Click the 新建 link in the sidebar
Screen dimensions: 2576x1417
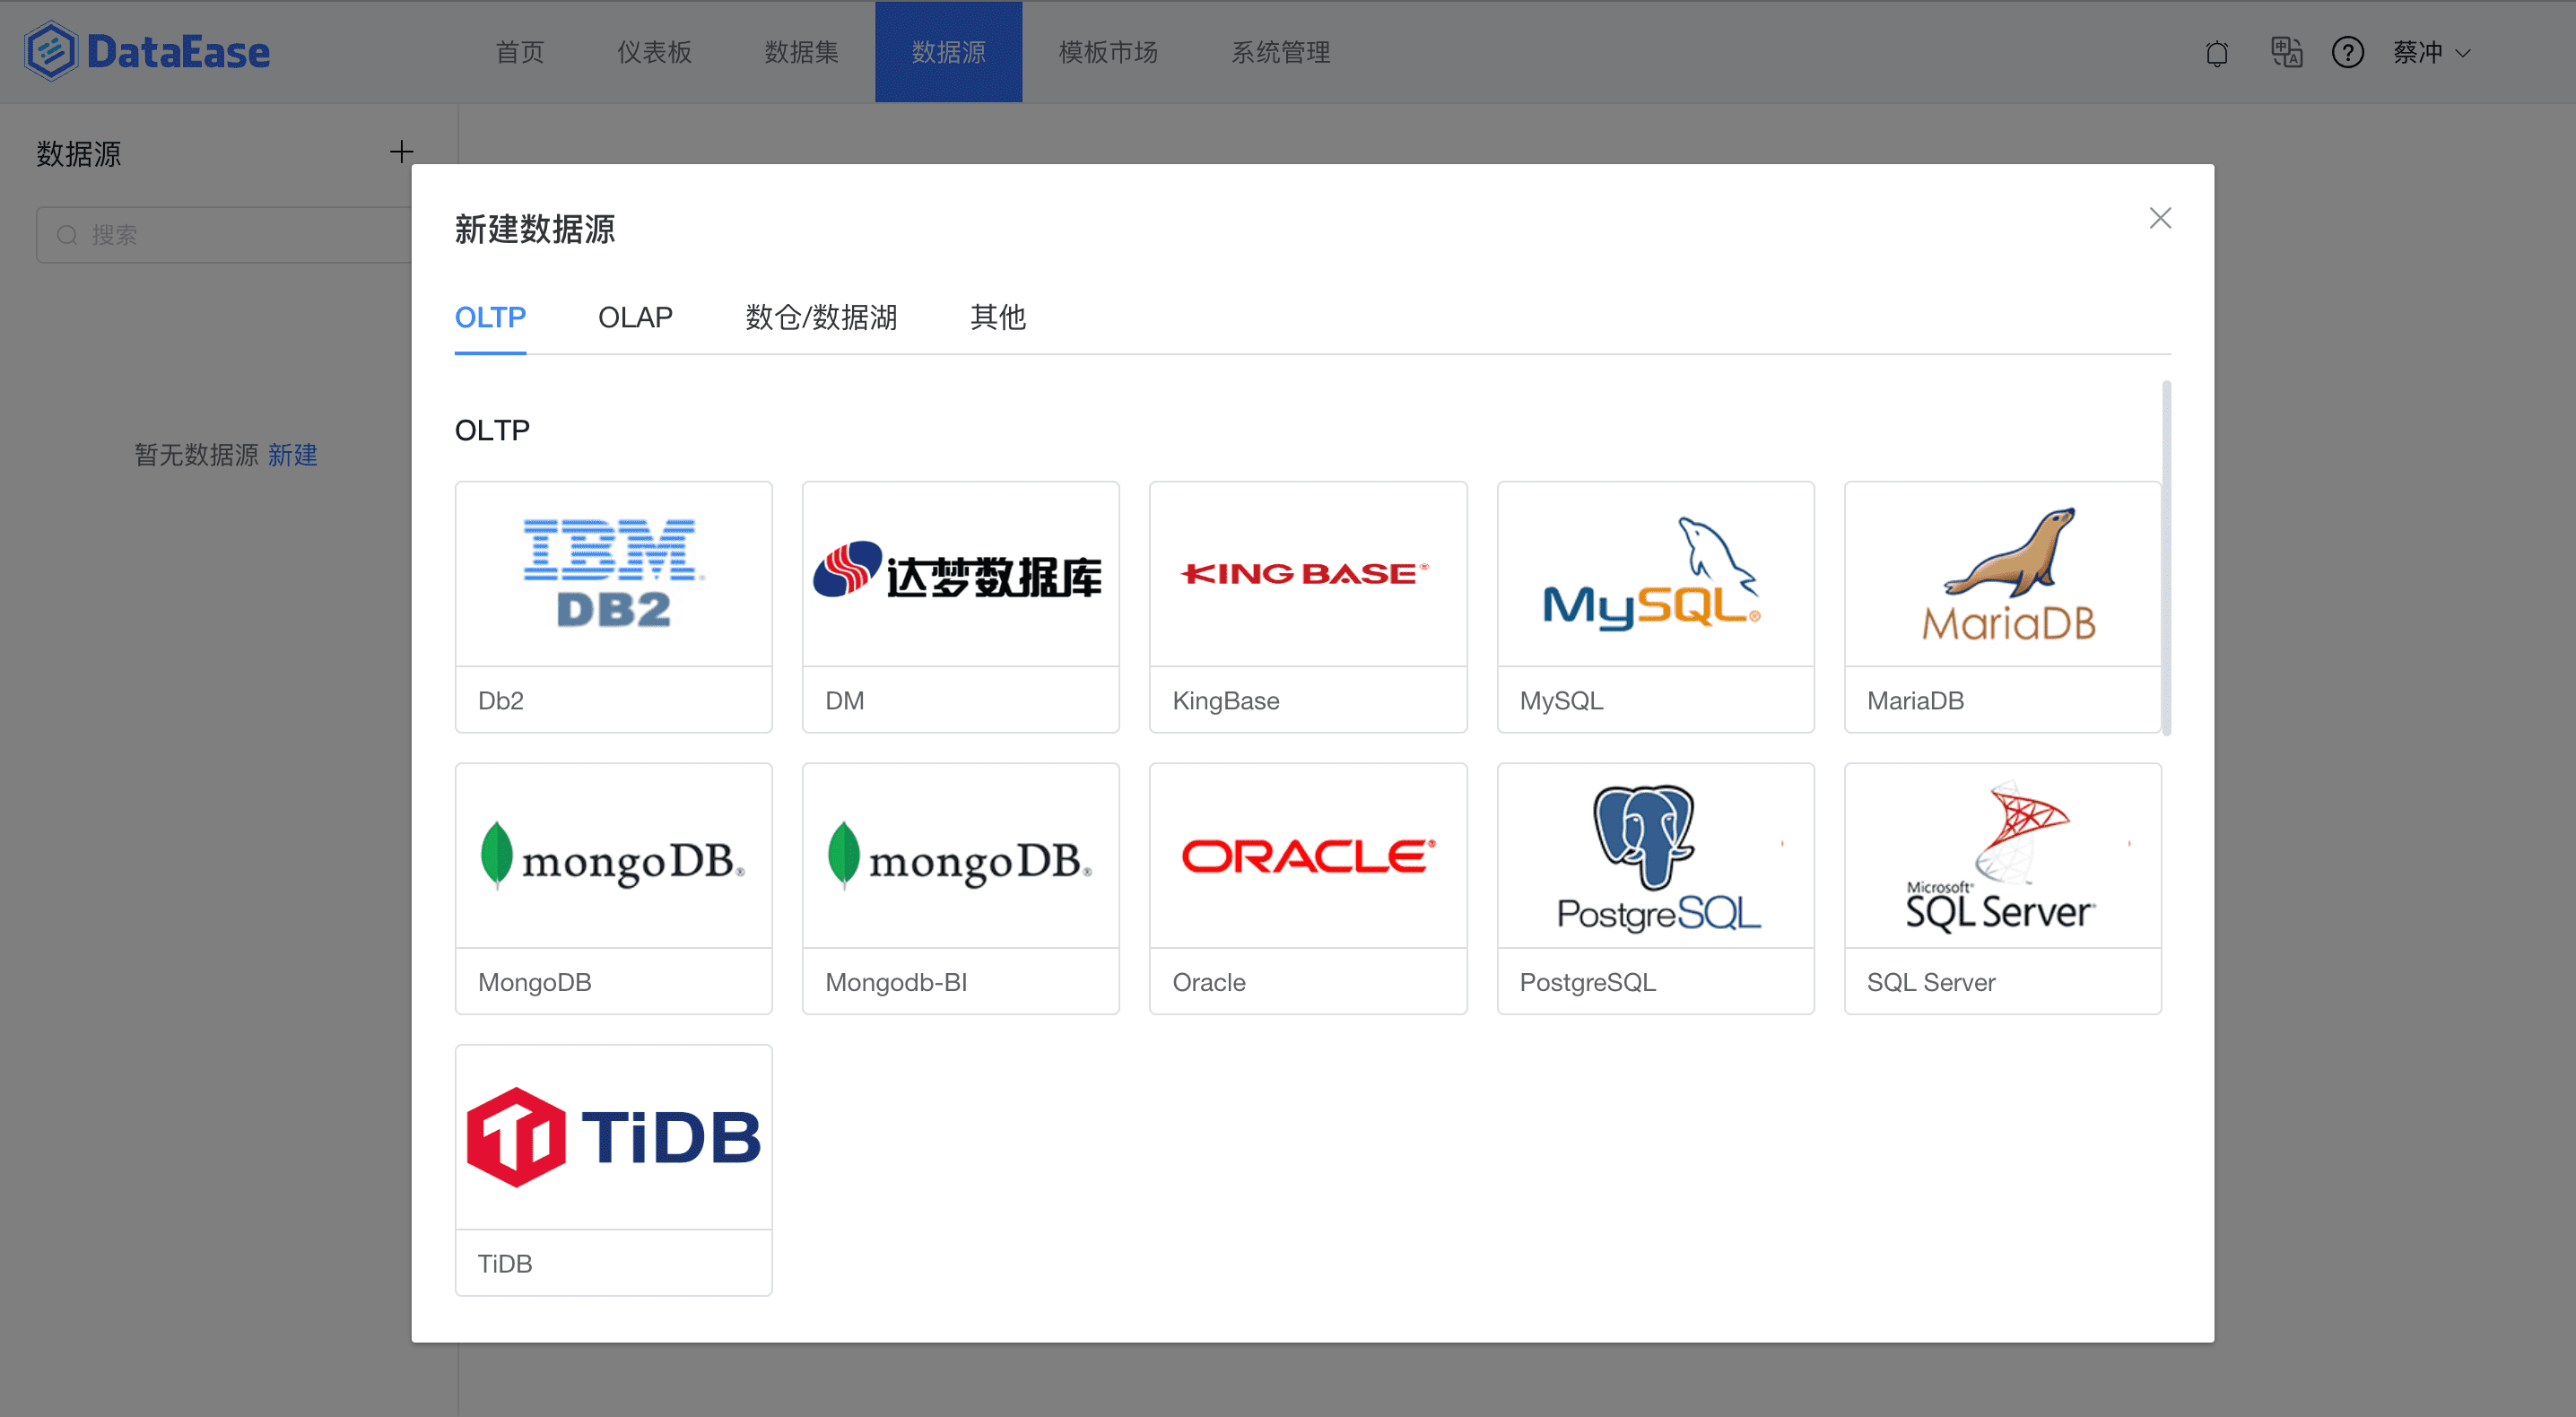coord(292,455)
